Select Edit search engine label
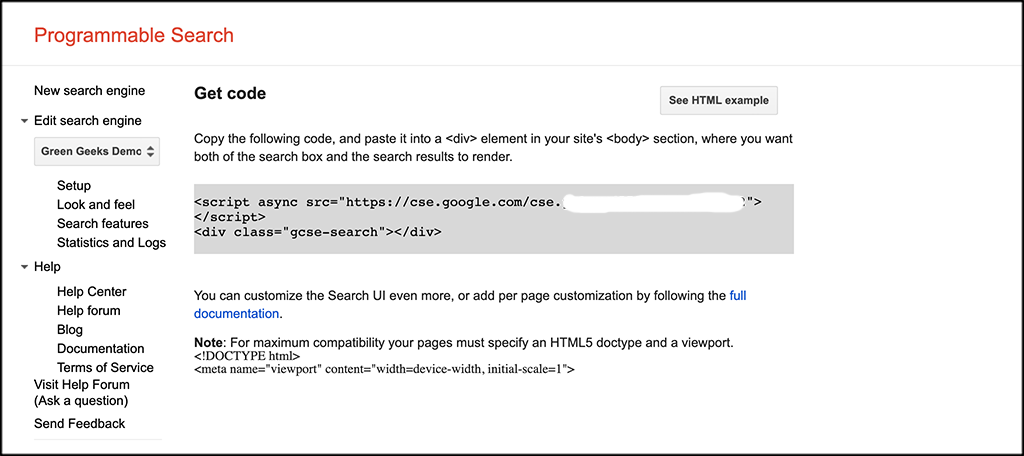 [x=88, y=121]
